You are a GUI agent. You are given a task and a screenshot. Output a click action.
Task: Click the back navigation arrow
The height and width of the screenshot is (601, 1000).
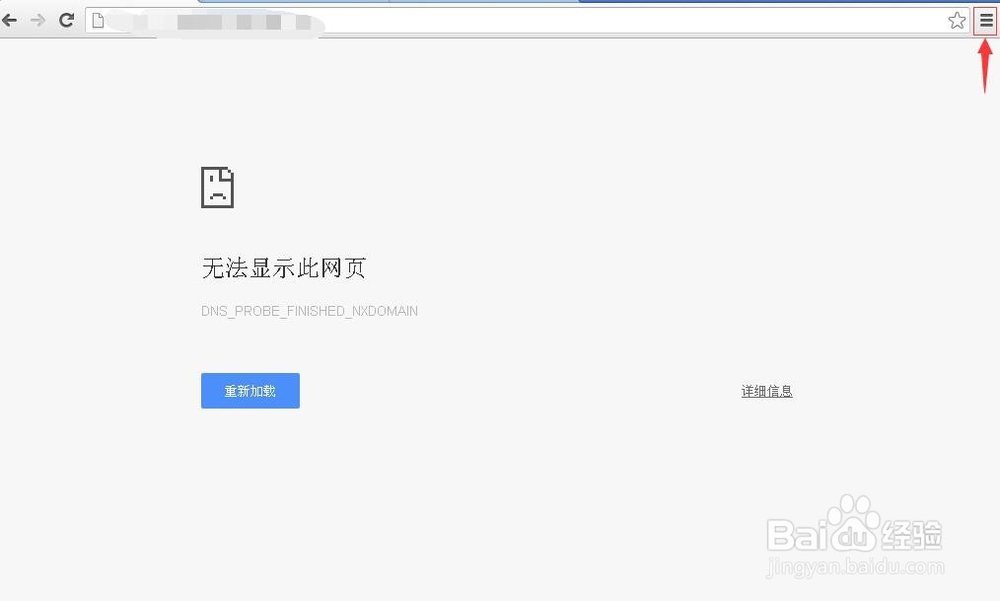coord(12,19)
